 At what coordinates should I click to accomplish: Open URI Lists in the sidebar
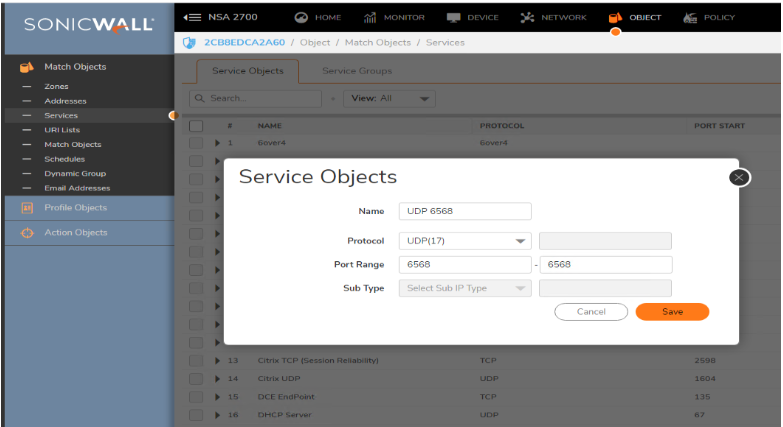62,130
